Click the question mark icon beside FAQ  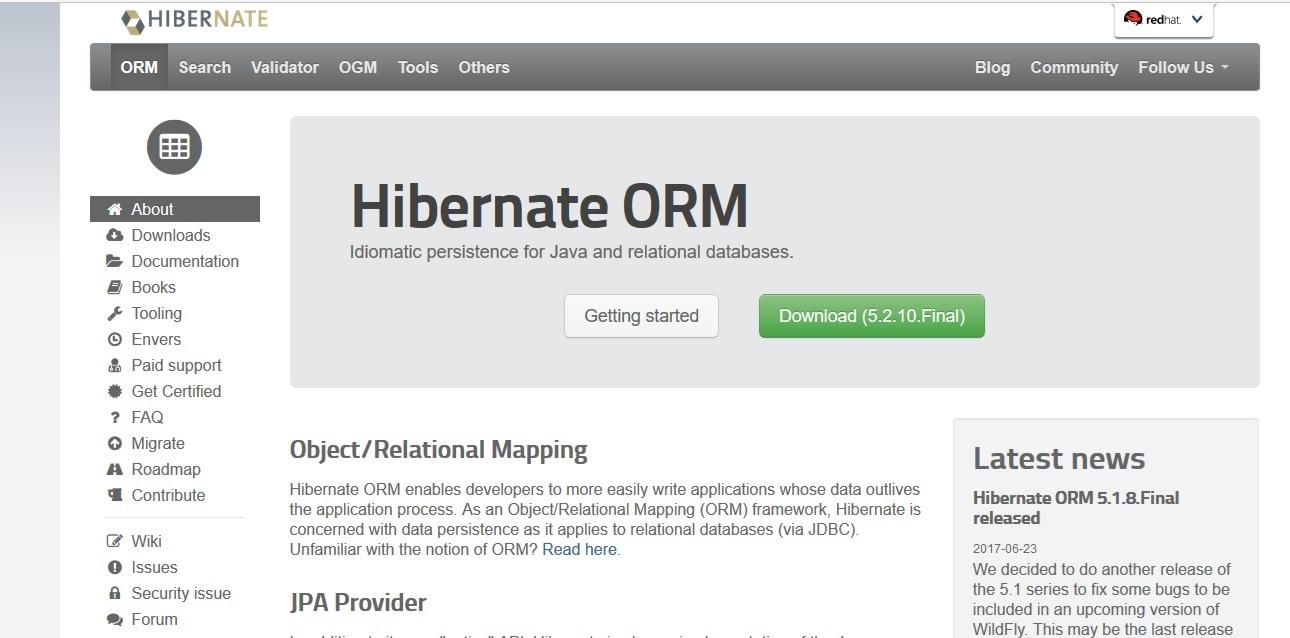click(x=114, y=417)
